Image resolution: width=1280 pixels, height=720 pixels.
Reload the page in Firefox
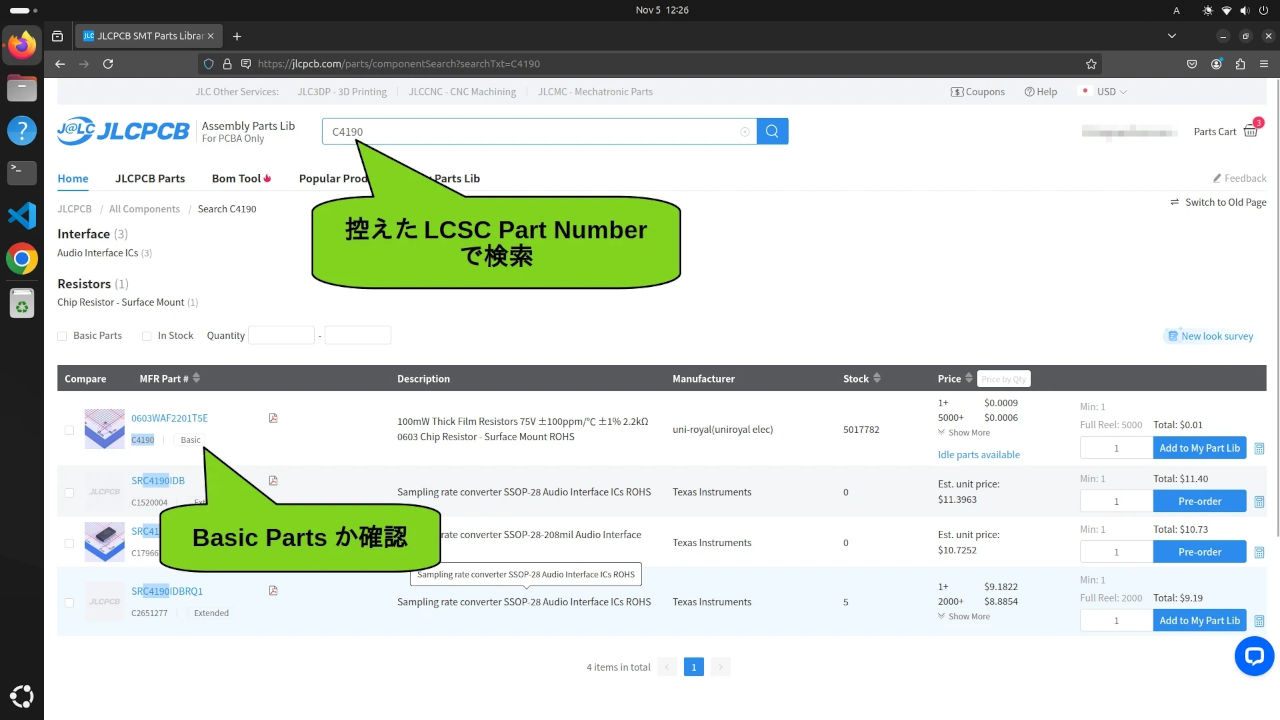(108, 63)
